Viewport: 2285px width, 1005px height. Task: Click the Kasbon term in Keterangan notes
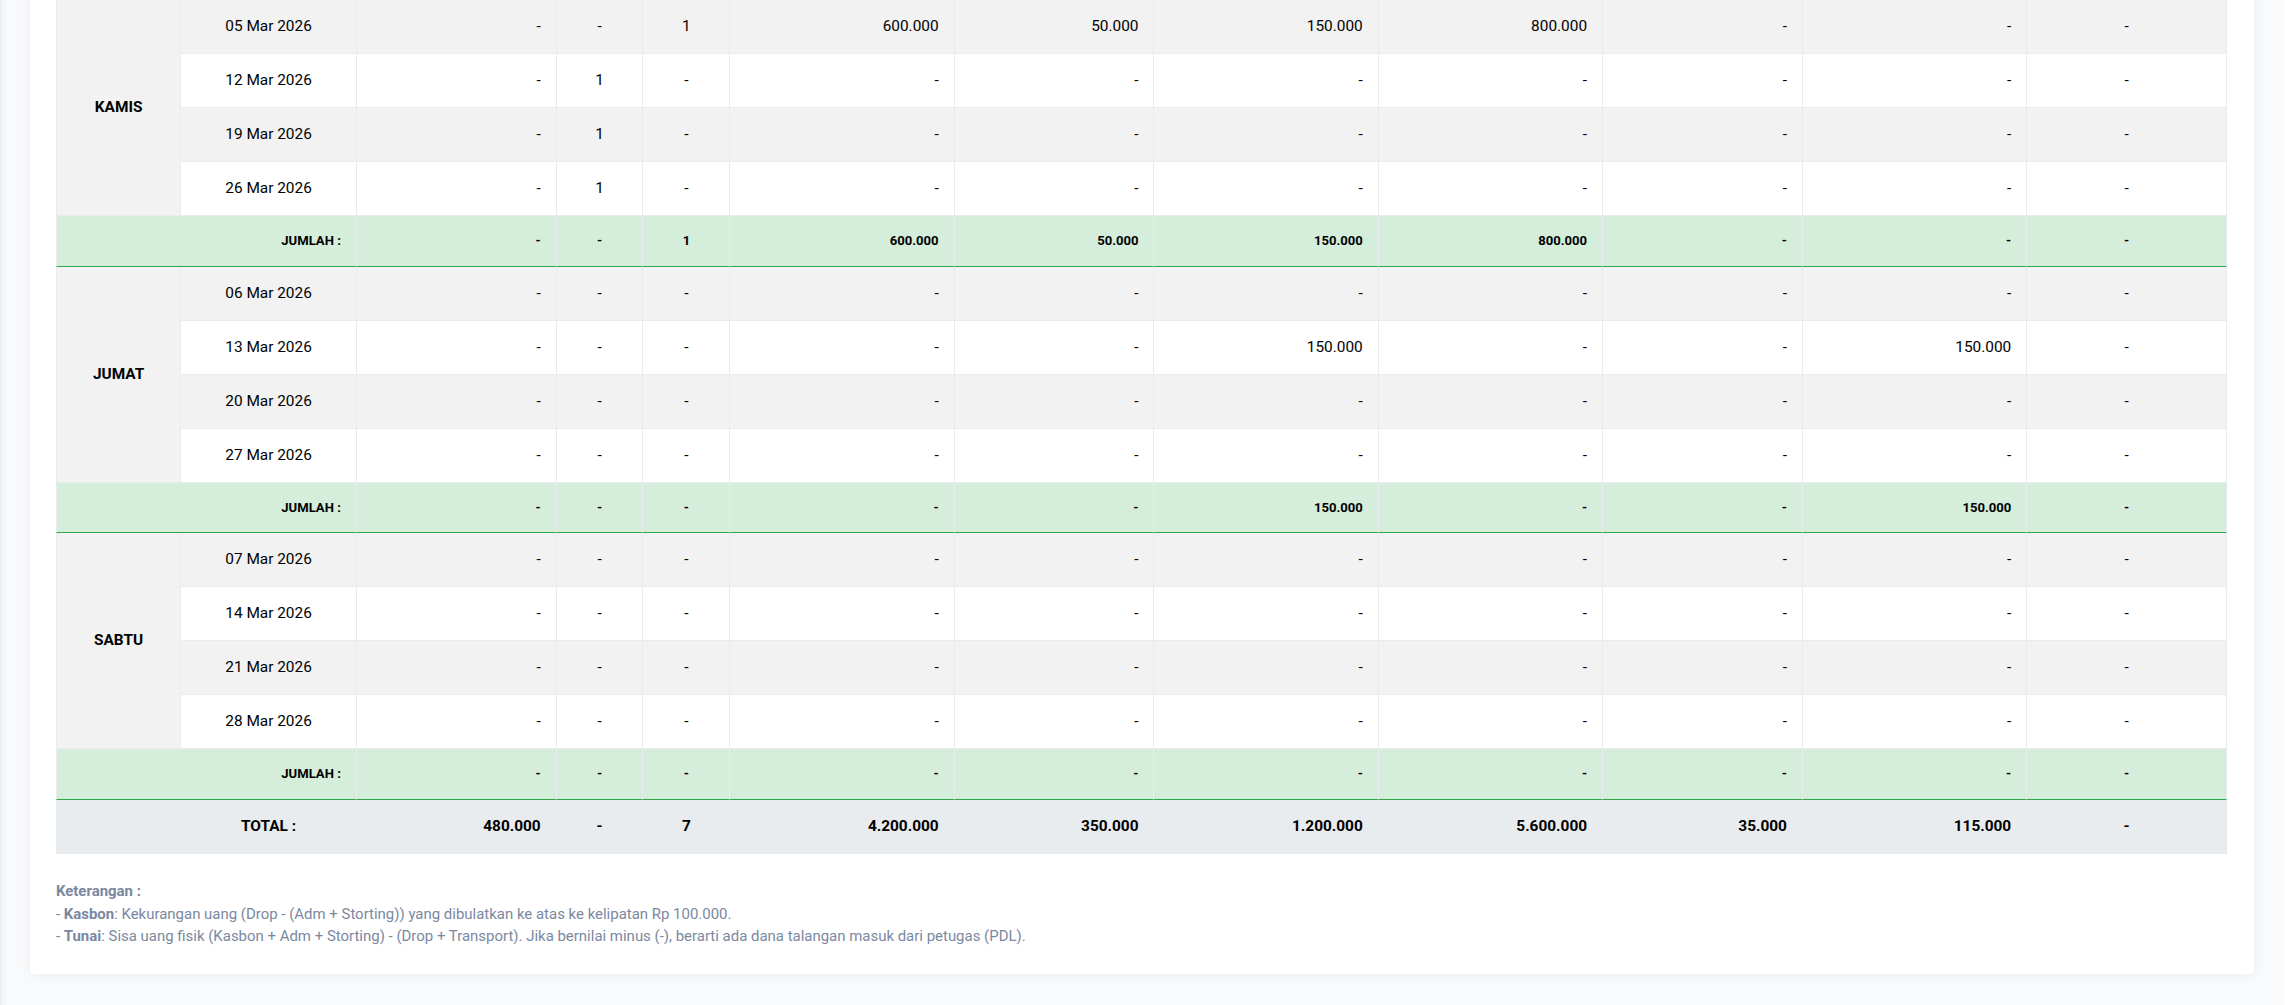(88, 914)
